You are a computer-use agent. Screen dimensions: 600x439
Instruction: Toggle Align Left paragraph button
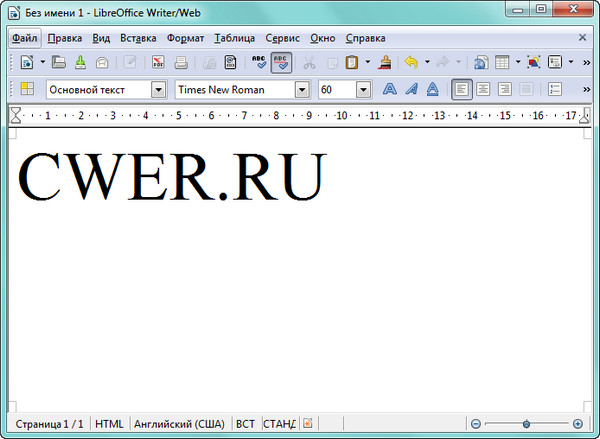coord(461,90)
